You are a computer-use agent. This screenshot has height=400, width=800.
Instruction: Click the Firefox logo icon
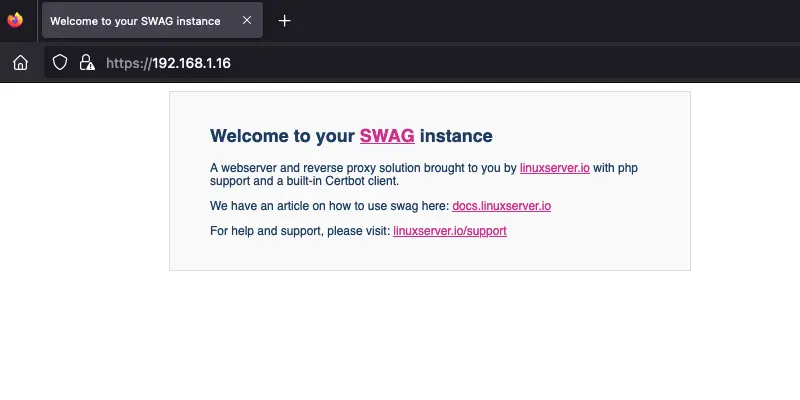point(15,20)
